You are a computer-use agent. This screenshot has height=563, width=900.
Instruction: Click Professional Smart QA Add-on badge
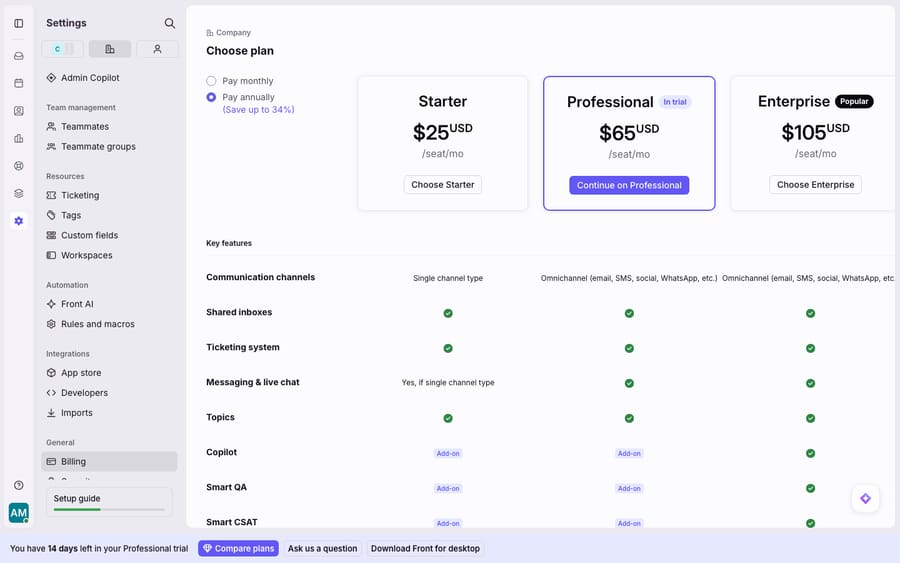(629, 488)
